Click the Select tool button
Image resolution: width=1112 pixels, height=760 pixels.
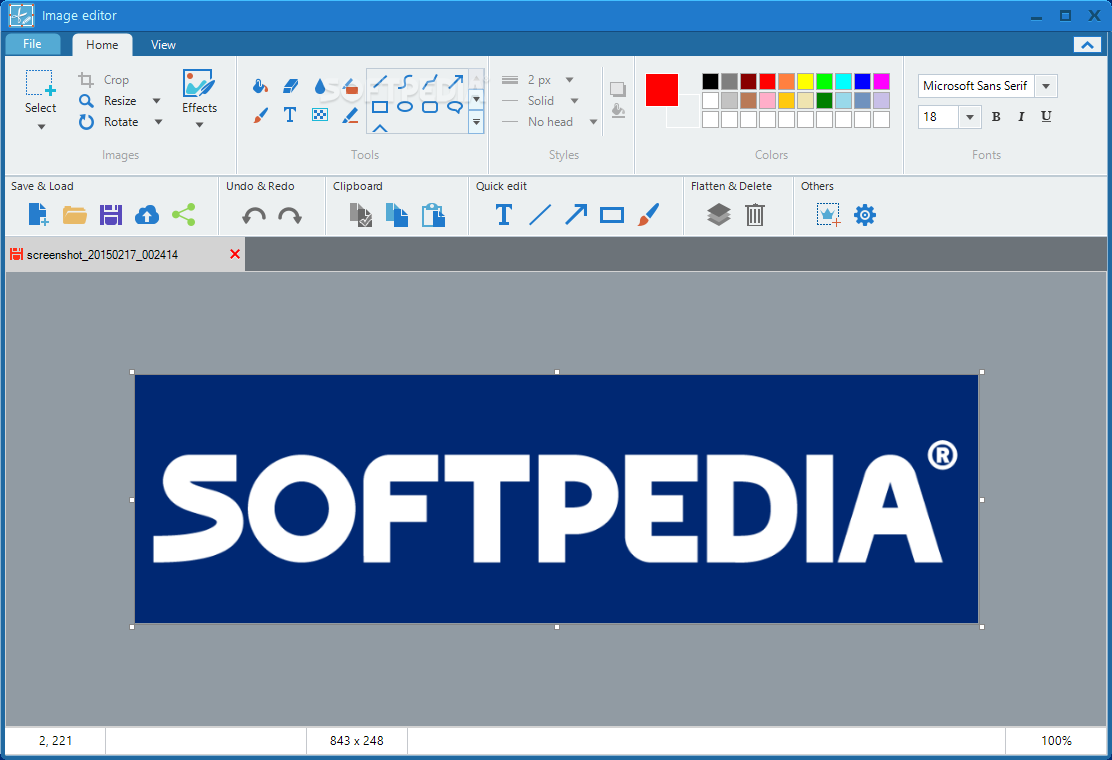[40, 91]
